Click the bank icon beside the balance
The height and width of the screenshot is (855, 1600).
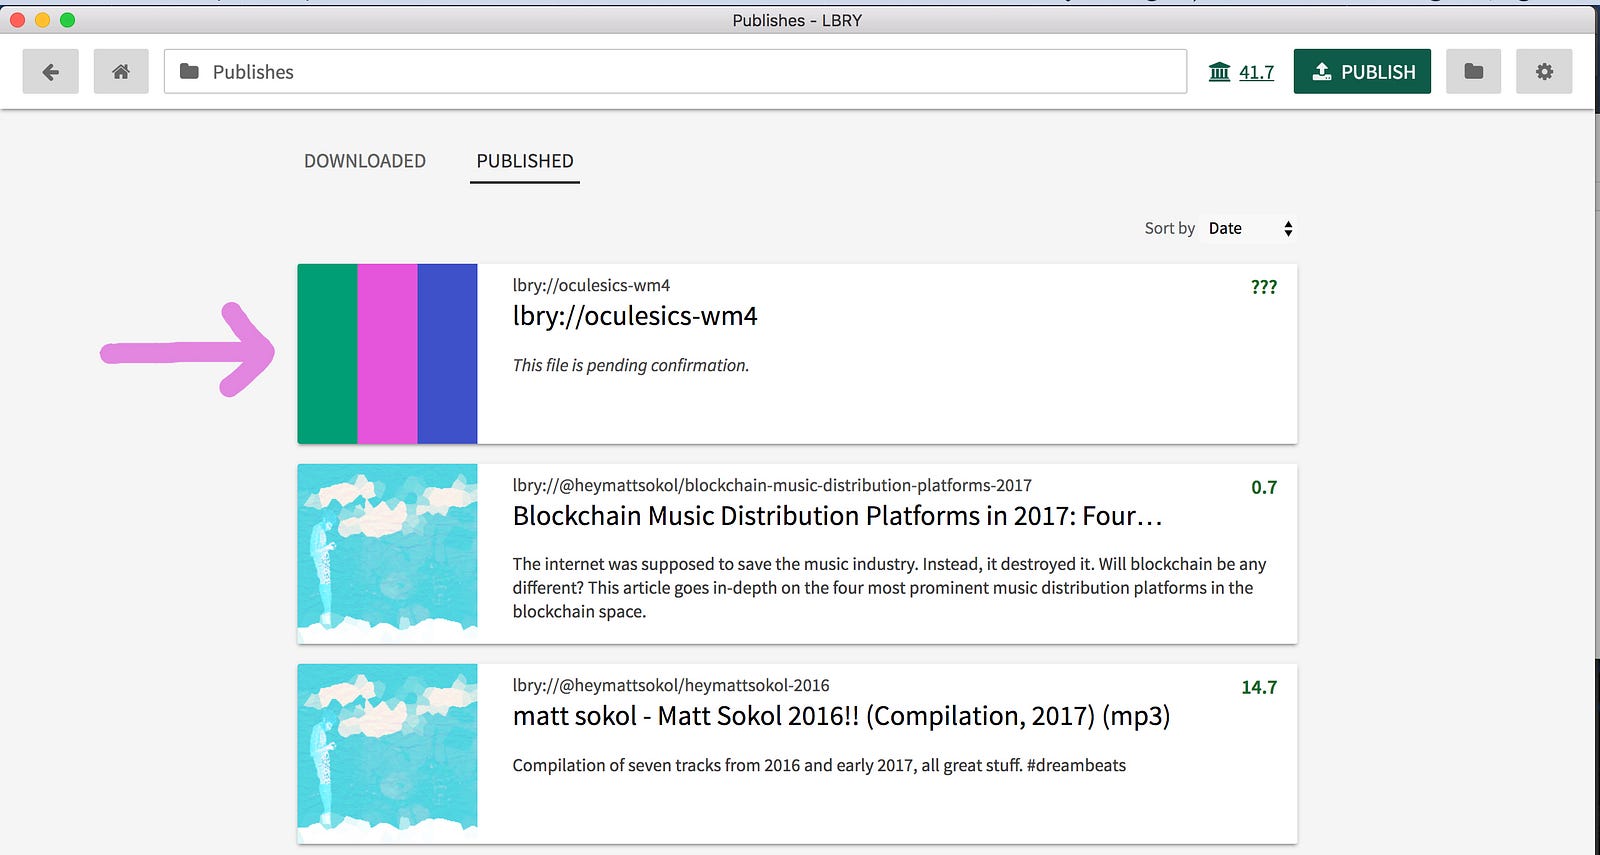click(1219, 72)
